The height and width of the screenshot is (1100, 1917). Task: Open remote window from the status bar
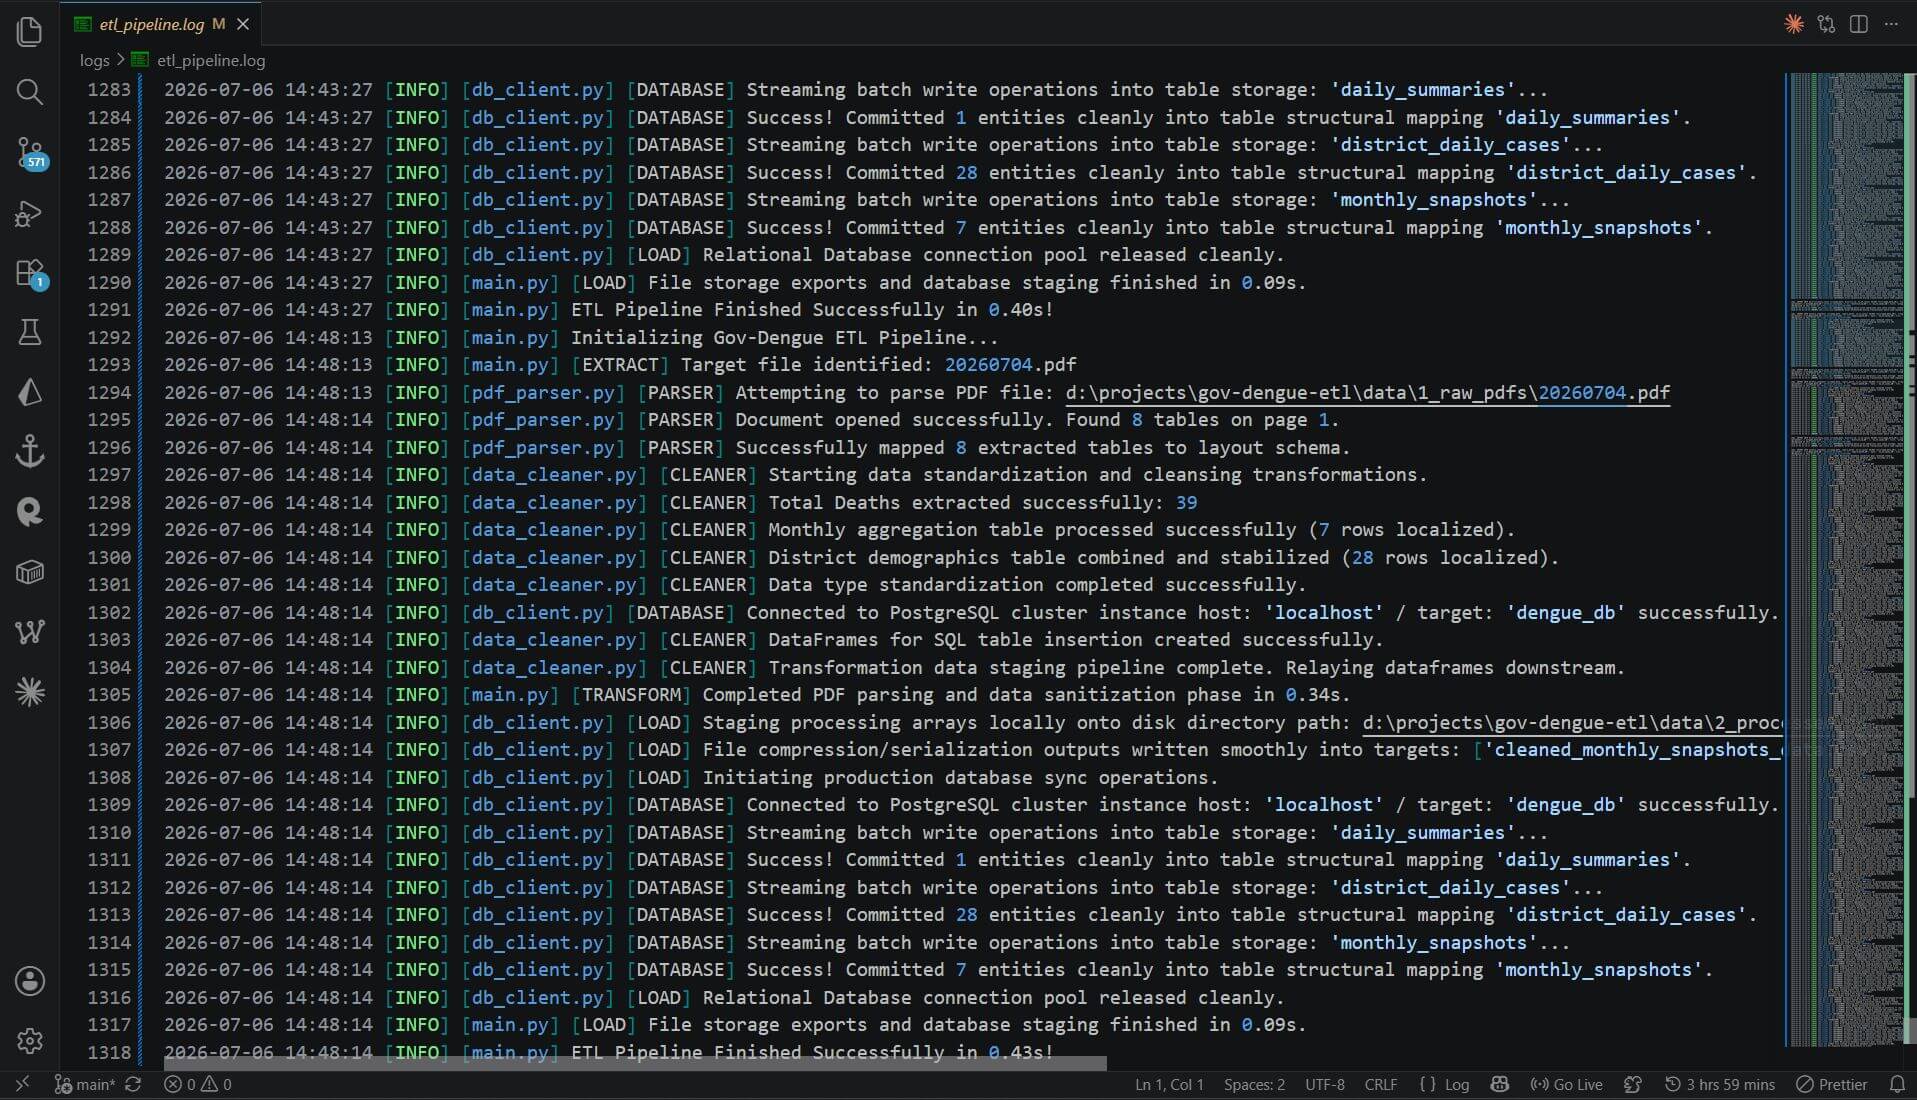coord(22,1084)
